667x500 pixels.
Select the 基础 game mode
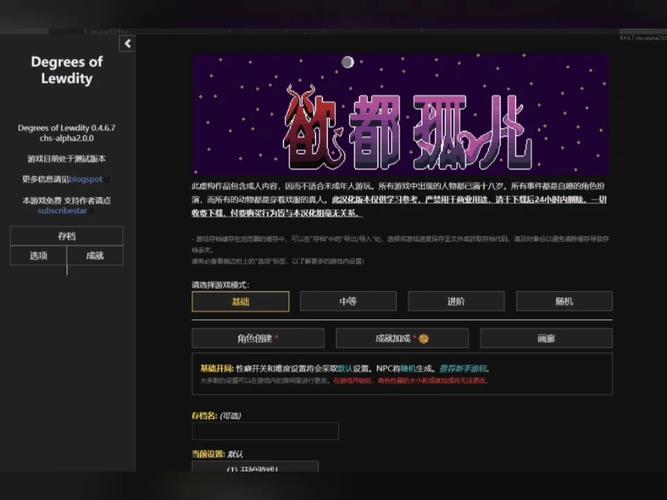click(240, 302)
